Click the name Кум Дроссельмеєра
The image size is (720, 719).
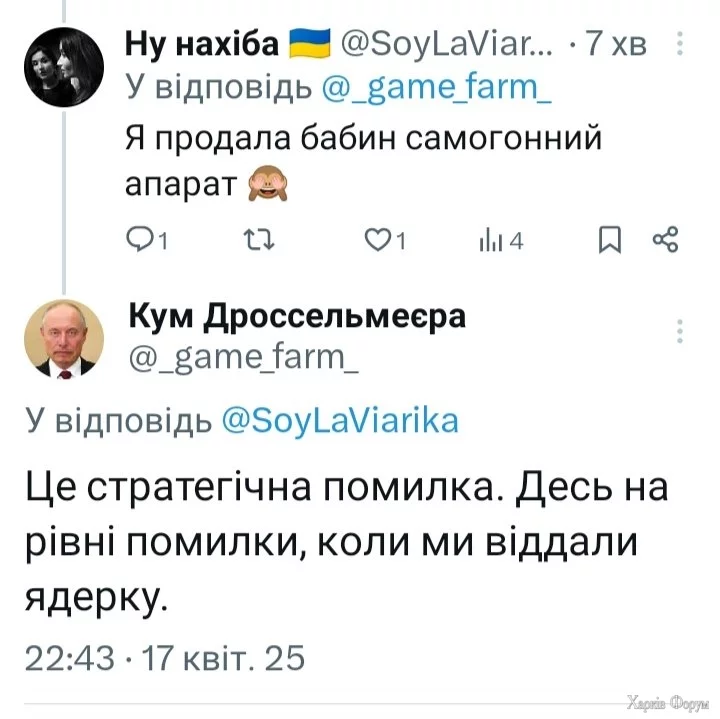pyautogui.click(x=298, y=316)
